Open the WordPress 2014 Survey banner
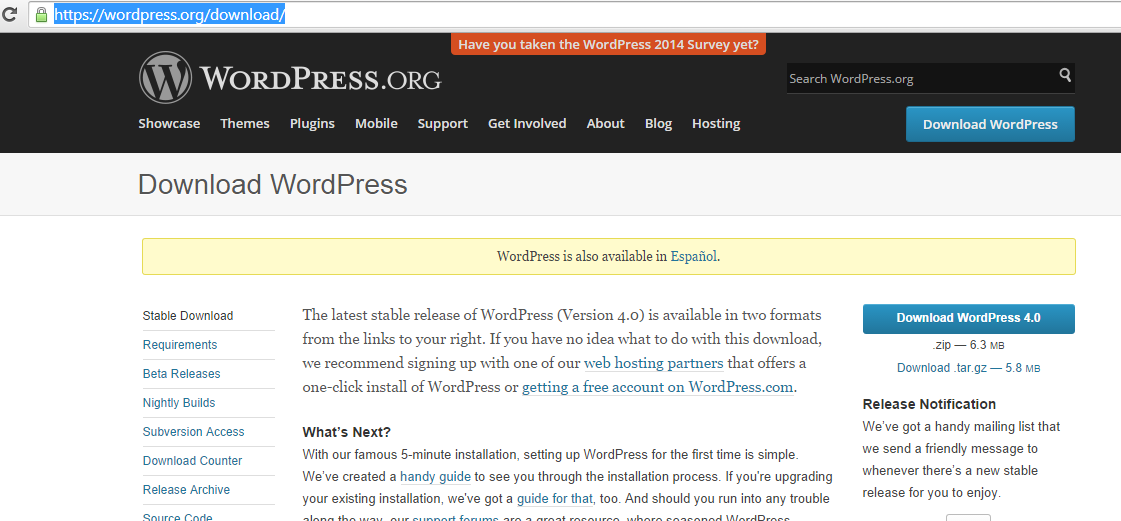 (x=608, y=44)
